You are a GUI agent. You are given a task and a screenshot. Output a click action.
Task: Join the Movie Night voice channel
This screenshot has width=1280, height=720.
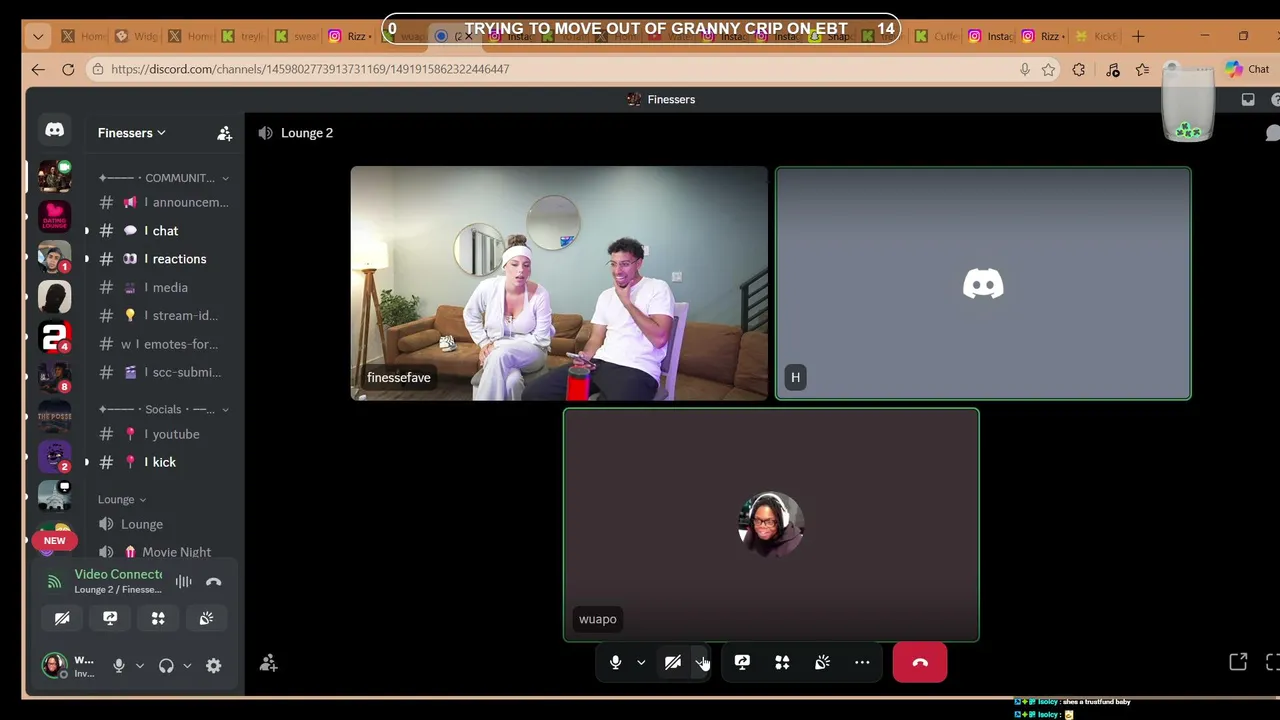tap(164, 551)
